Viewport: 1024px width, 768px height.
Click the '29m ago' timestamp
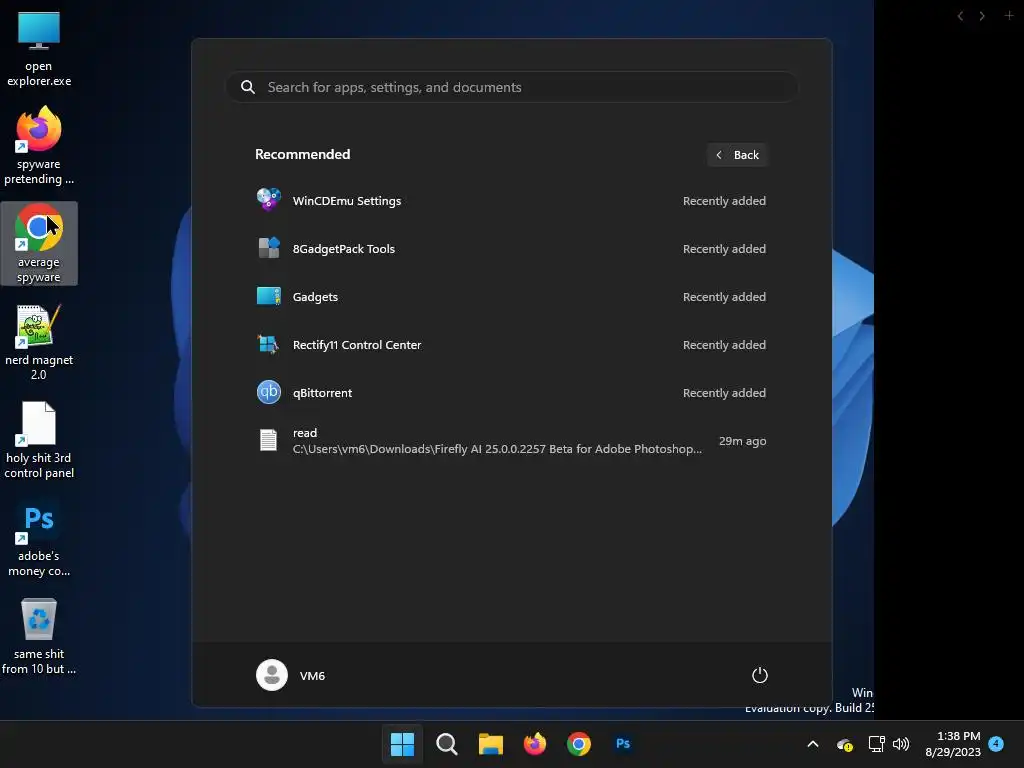743,441
